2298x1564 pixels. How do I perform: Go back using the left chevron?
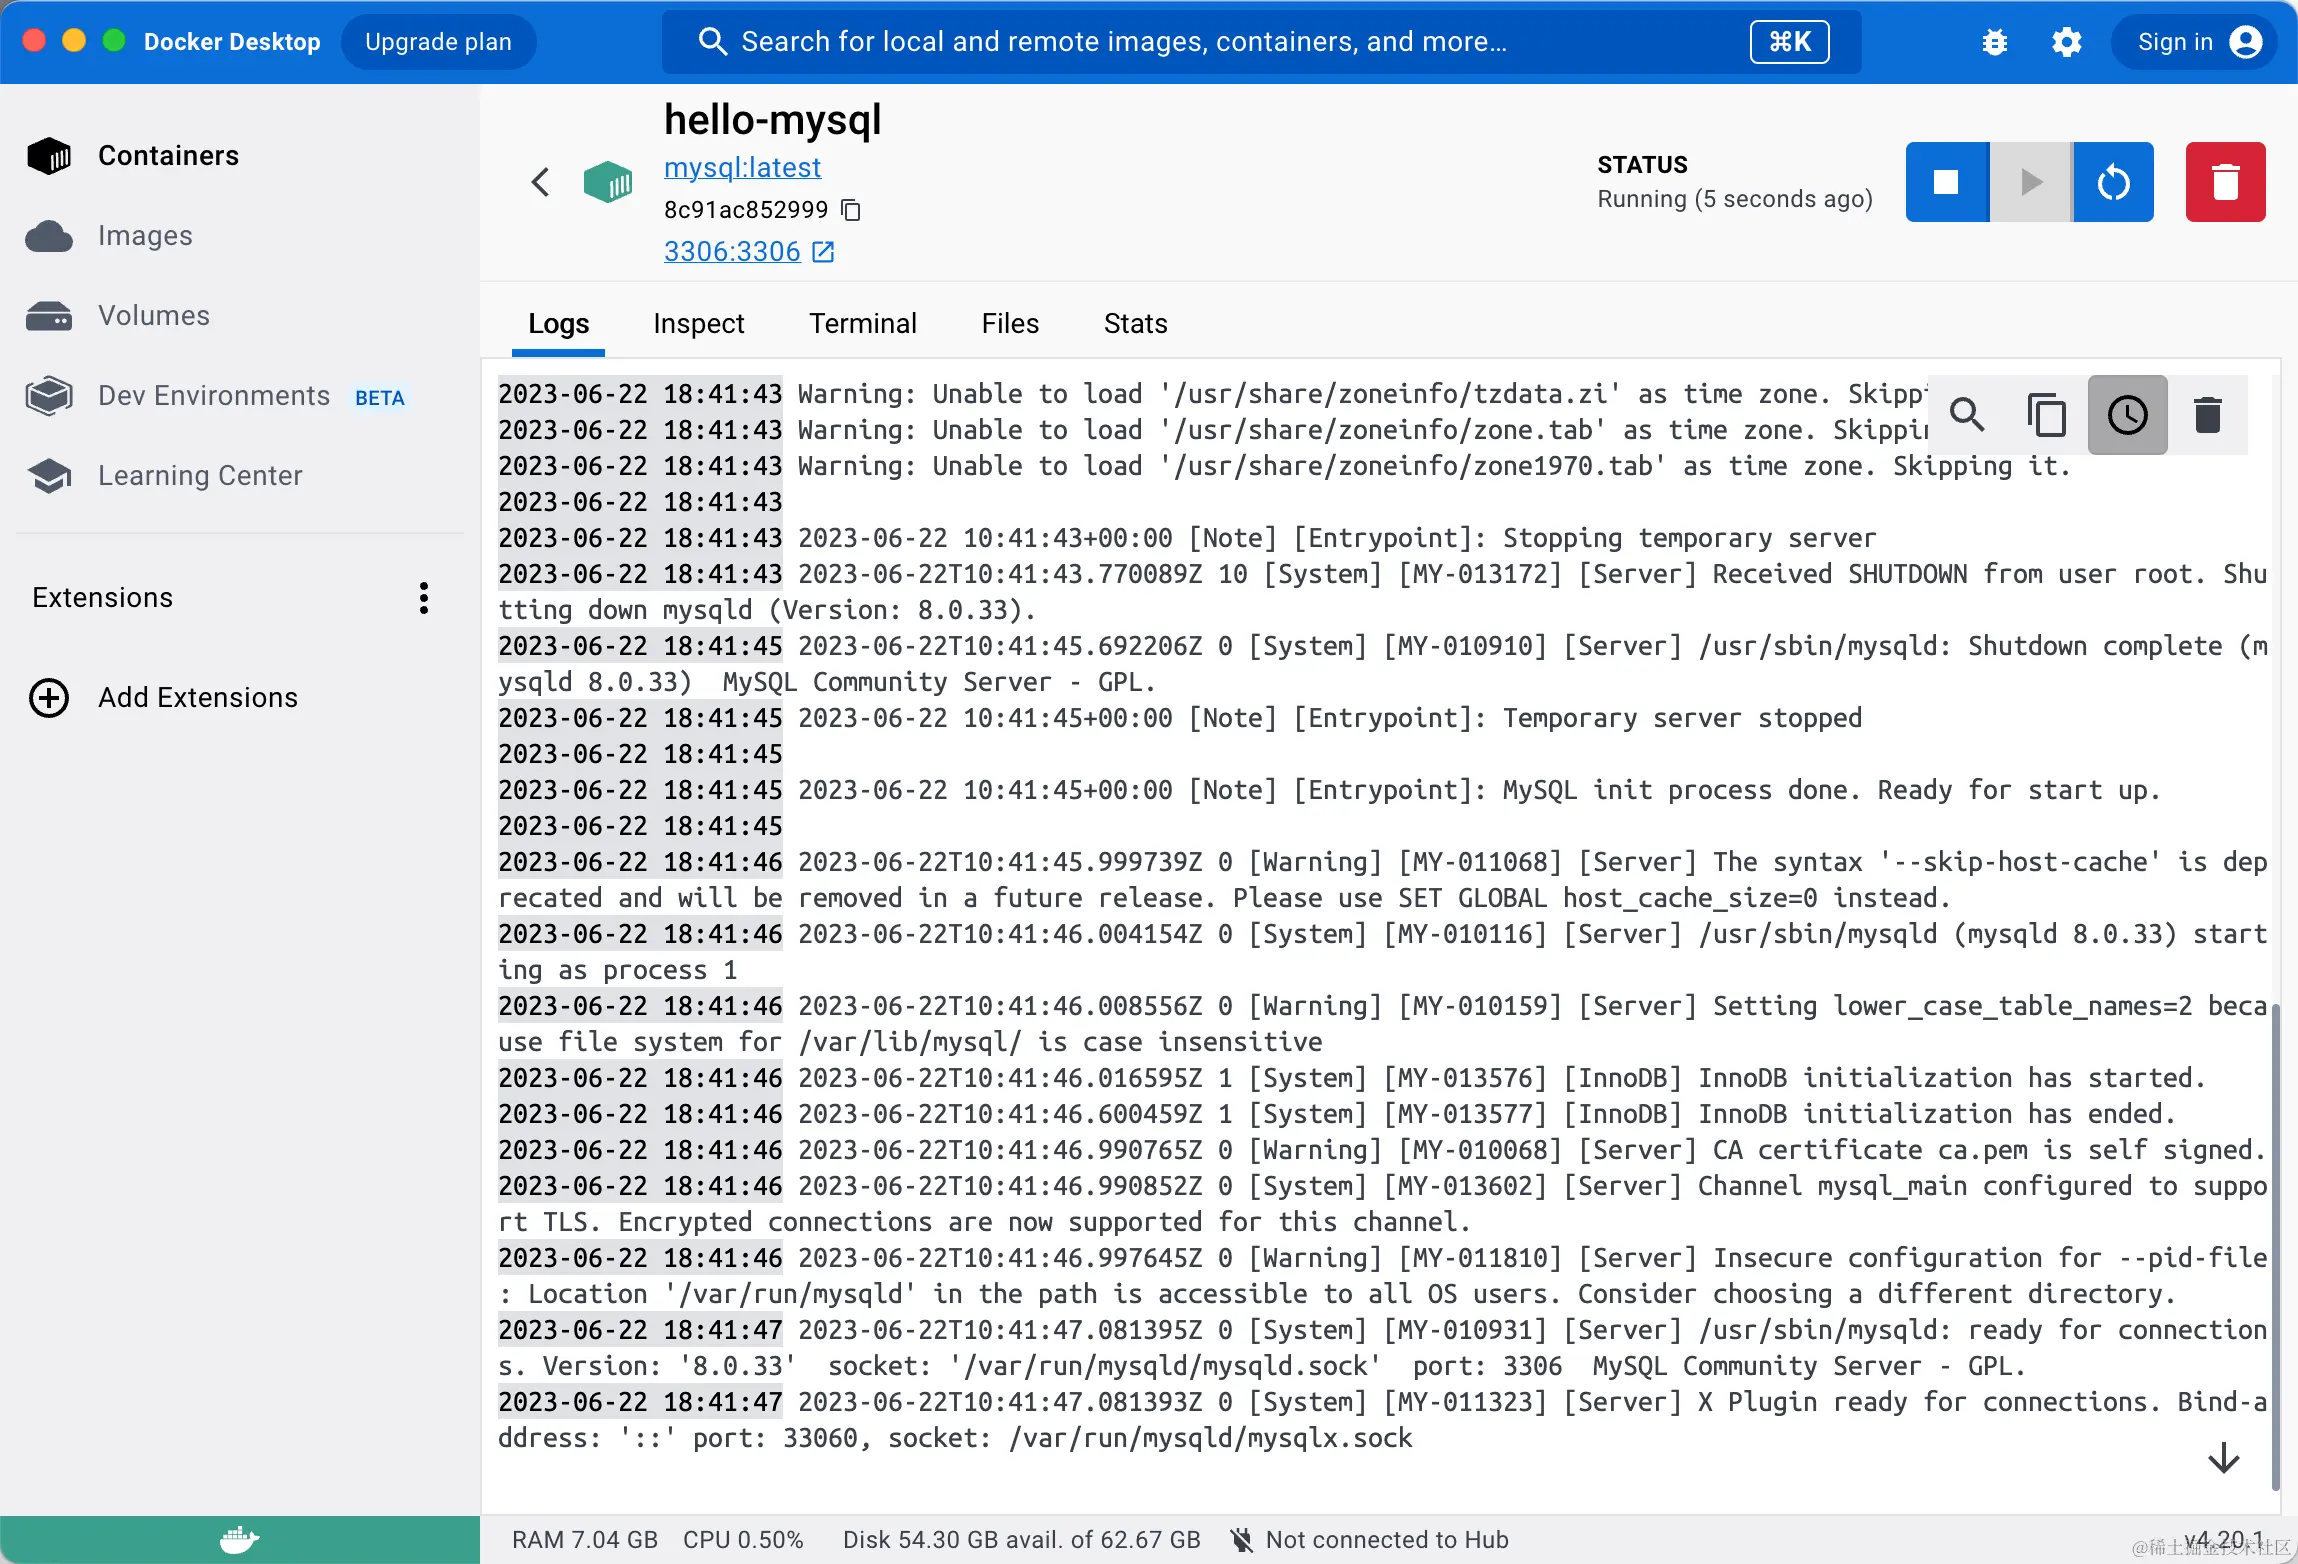(x=541, y=182)
